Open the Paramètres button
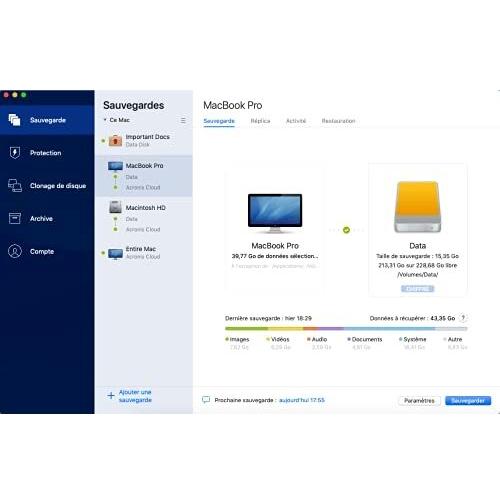This screenshot has width=500, height=500. click(419, 400)
